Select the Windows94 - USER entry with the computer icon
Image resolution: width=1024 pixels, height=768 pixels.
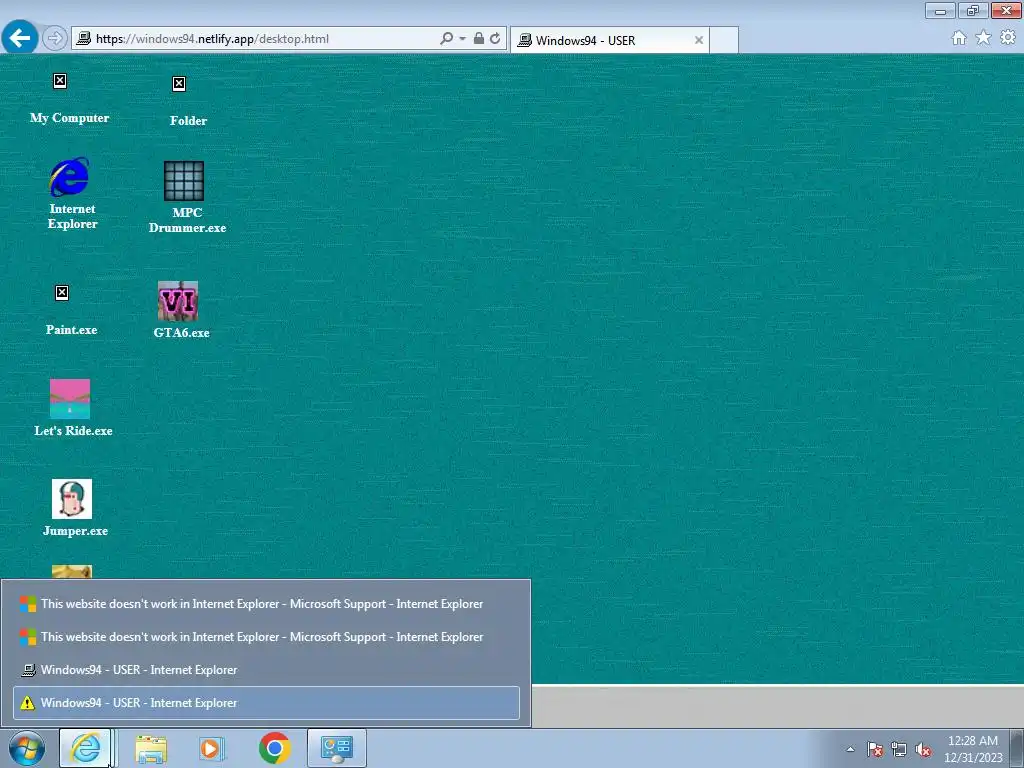click(x=266, y=670)
